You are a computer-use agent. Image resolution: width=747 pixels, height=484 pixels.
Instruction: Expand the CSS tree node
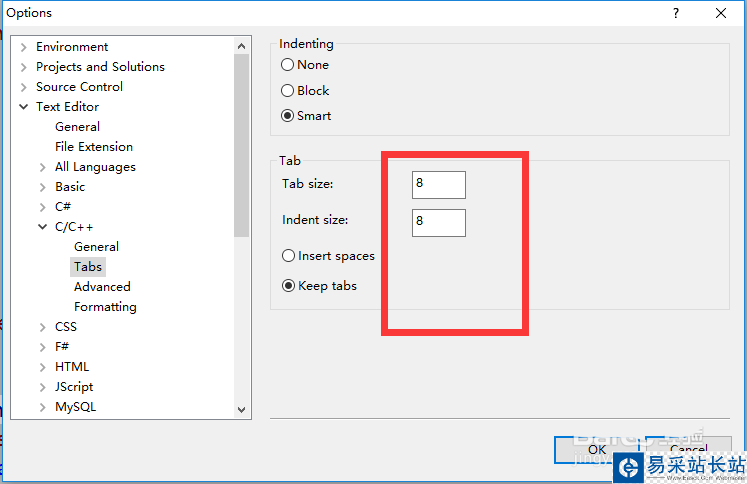42,327
